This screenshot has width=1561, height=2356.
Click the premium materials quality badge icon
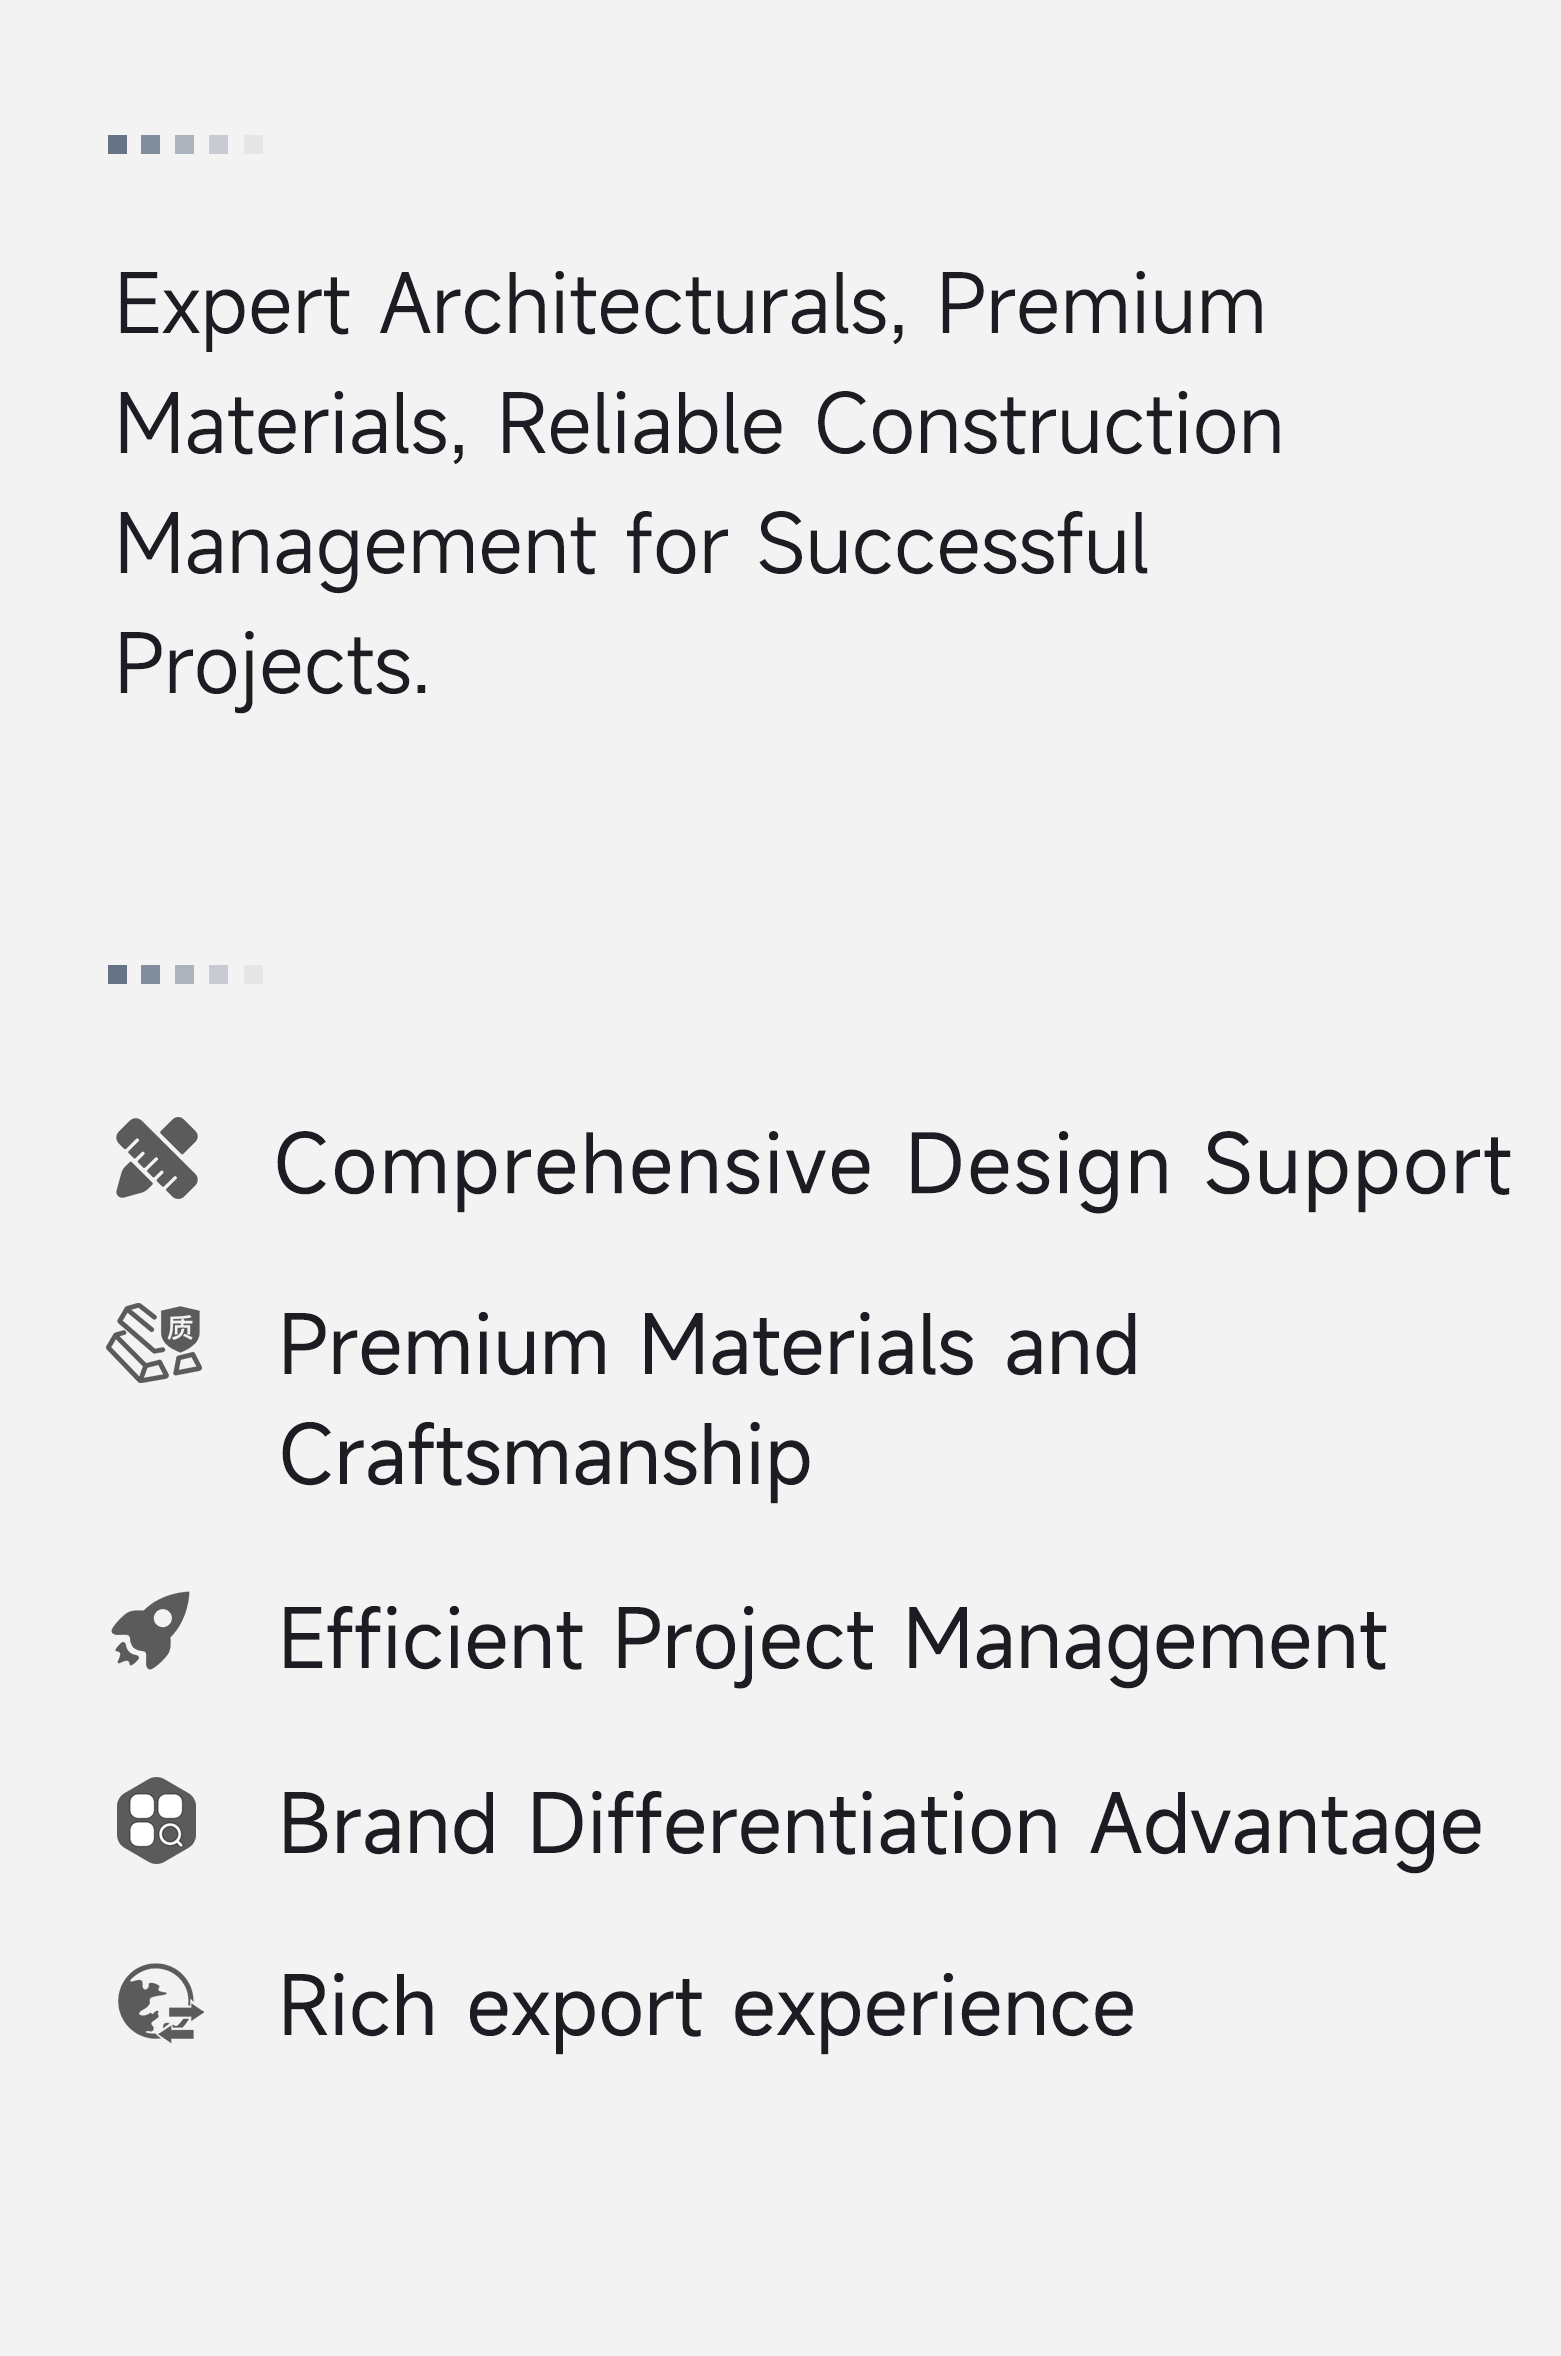click(x=155, y=1343)
